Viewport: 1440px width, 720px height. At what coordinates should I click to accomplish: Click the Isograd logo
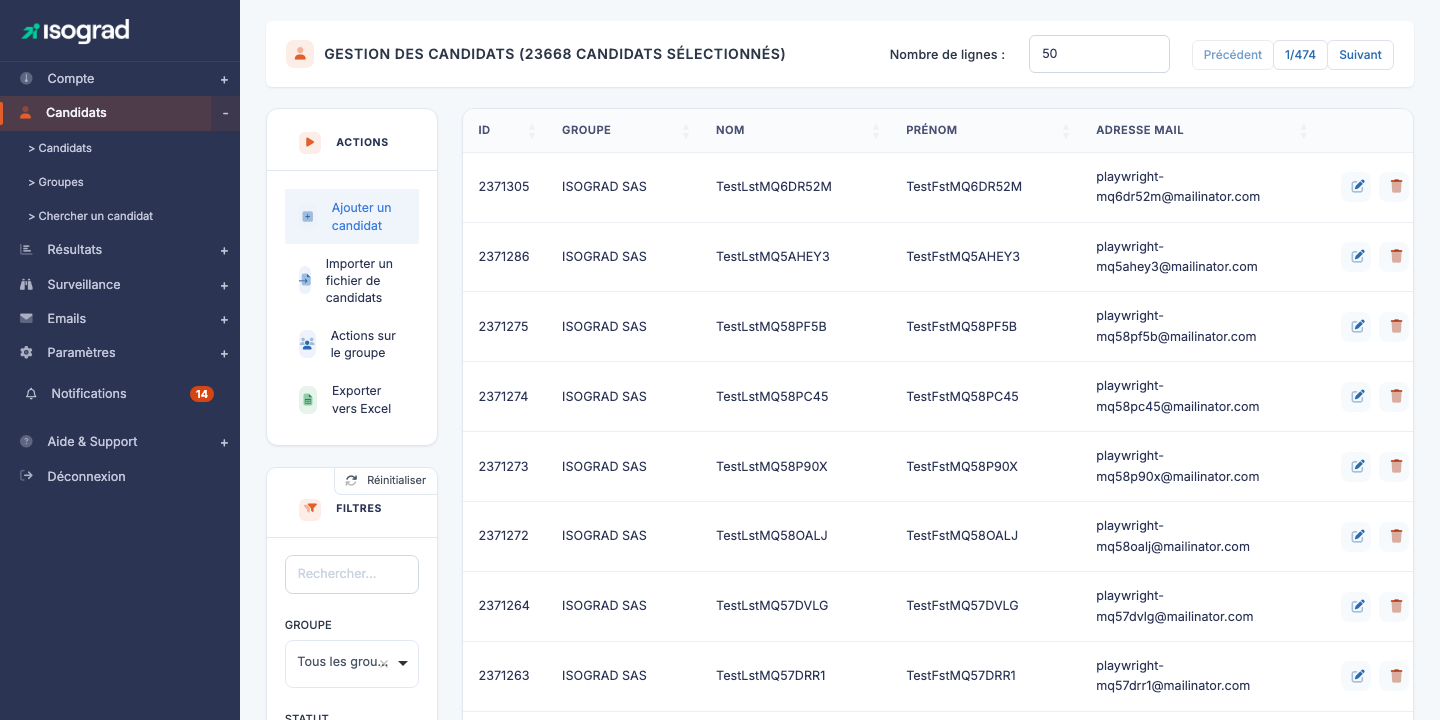pos(75,31)
